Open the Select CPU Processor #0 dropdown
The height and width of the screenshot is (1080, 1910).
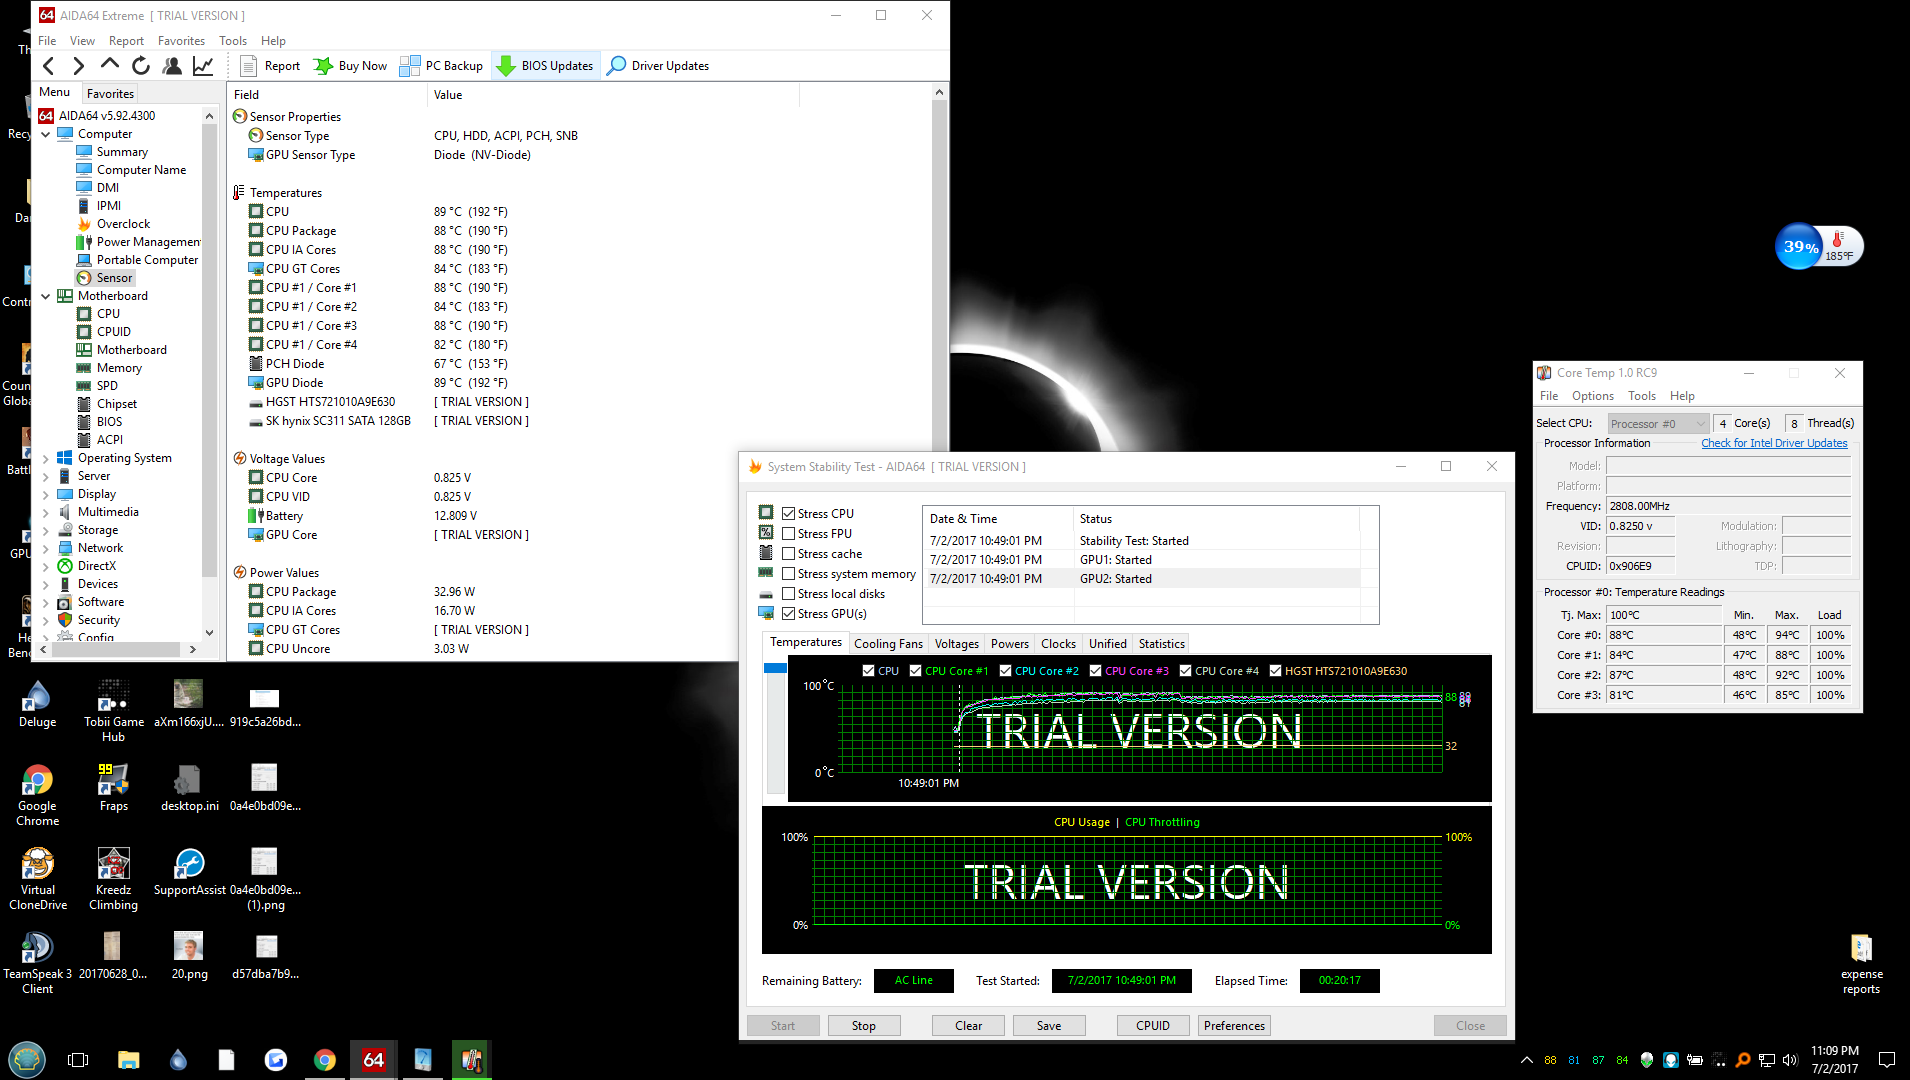pos(1657,424)
